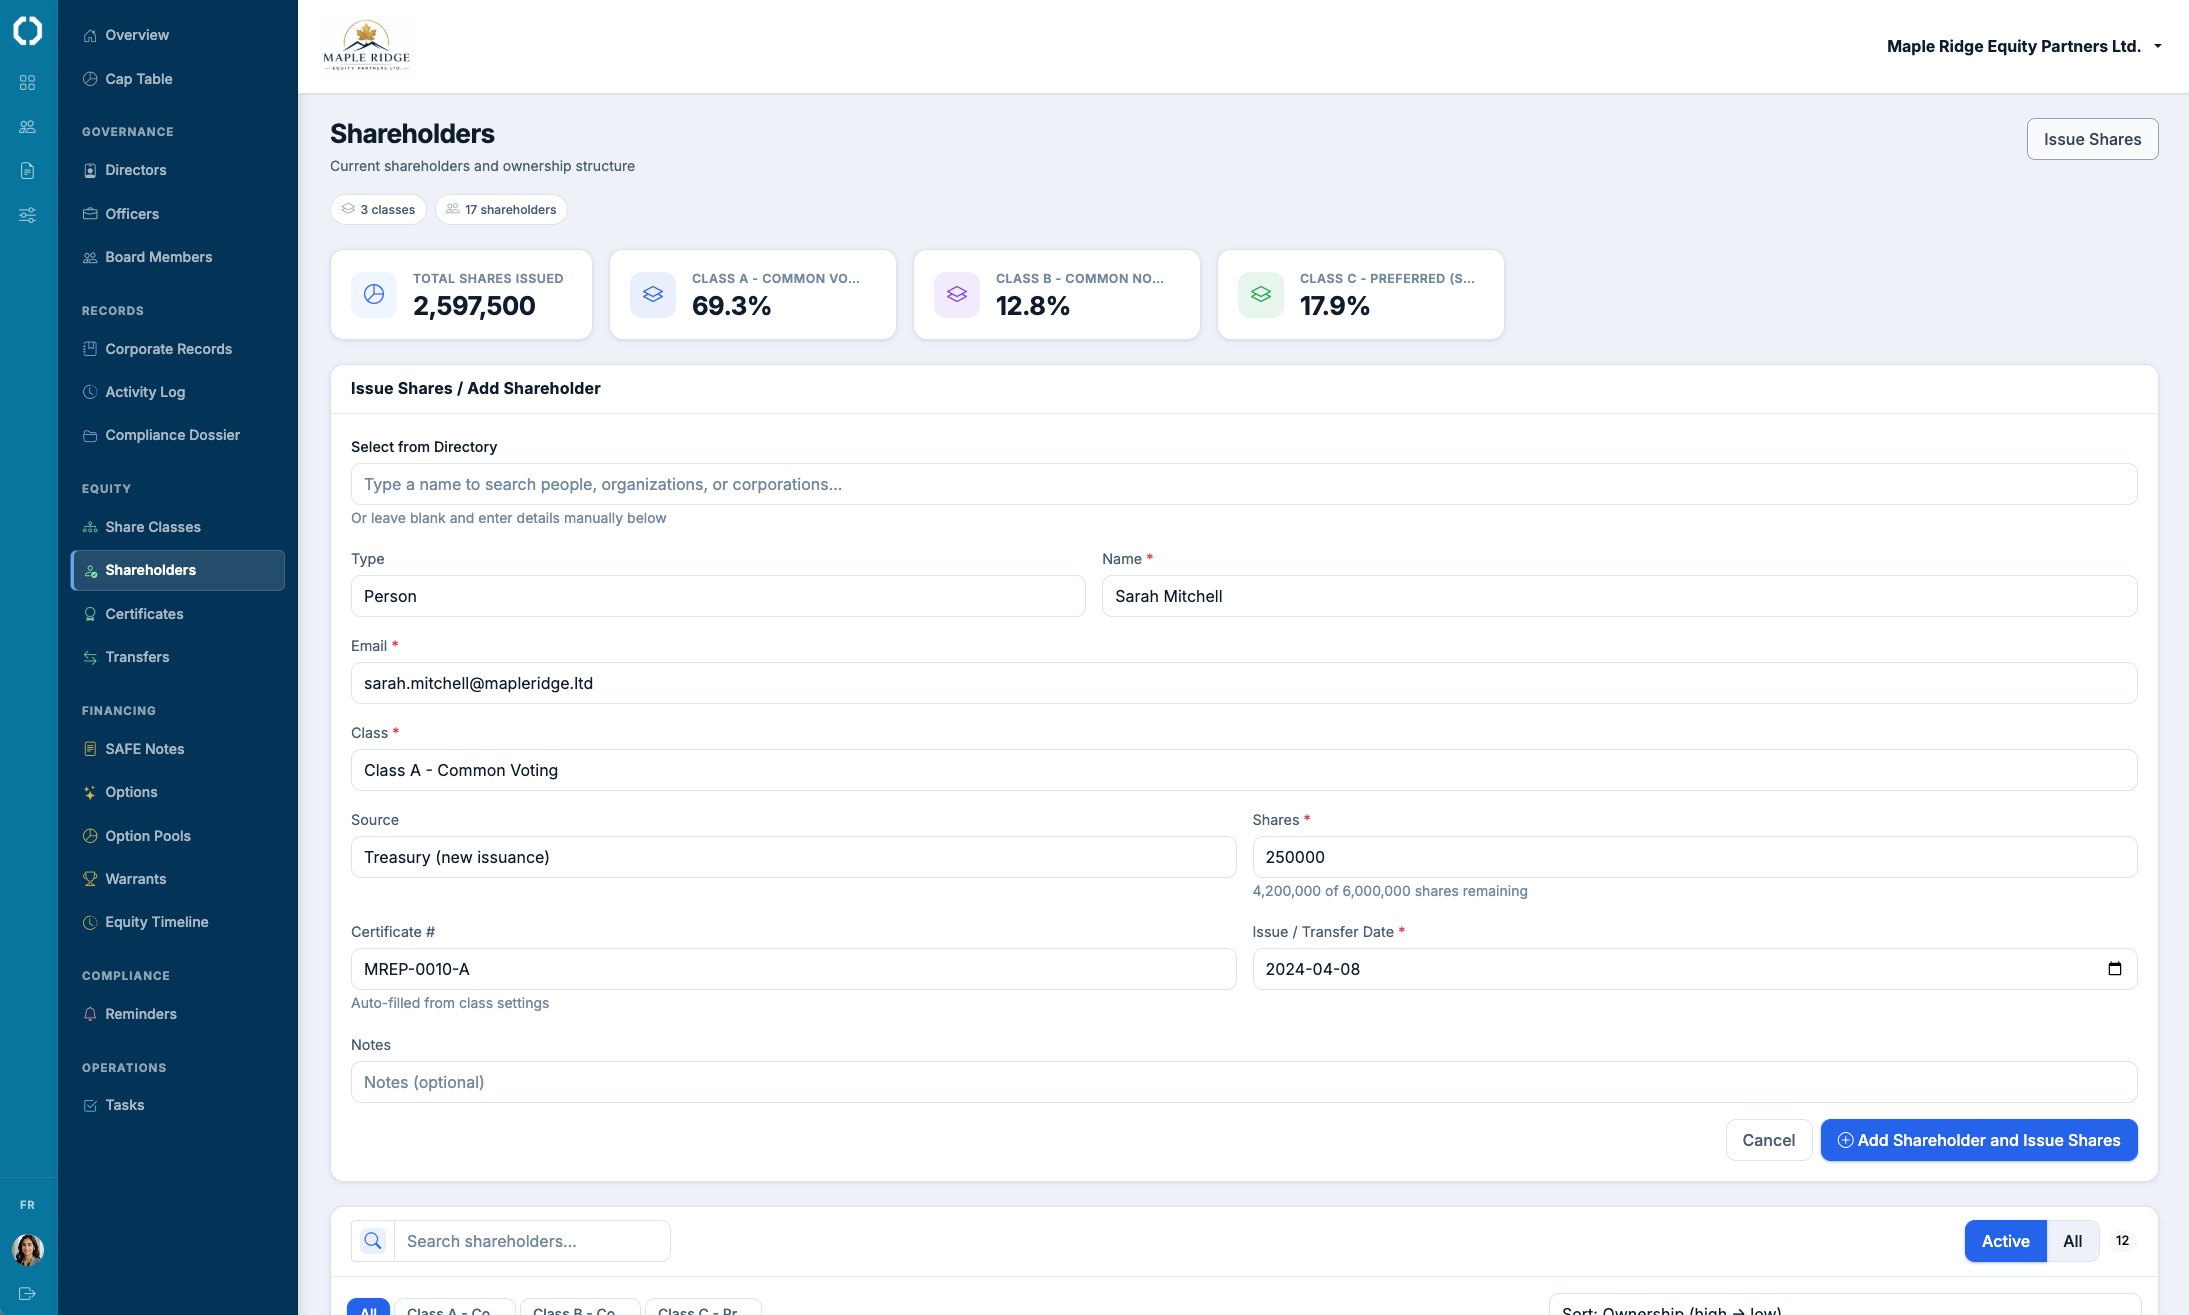Open the calendar picker icon in date field

[2115, 969]
